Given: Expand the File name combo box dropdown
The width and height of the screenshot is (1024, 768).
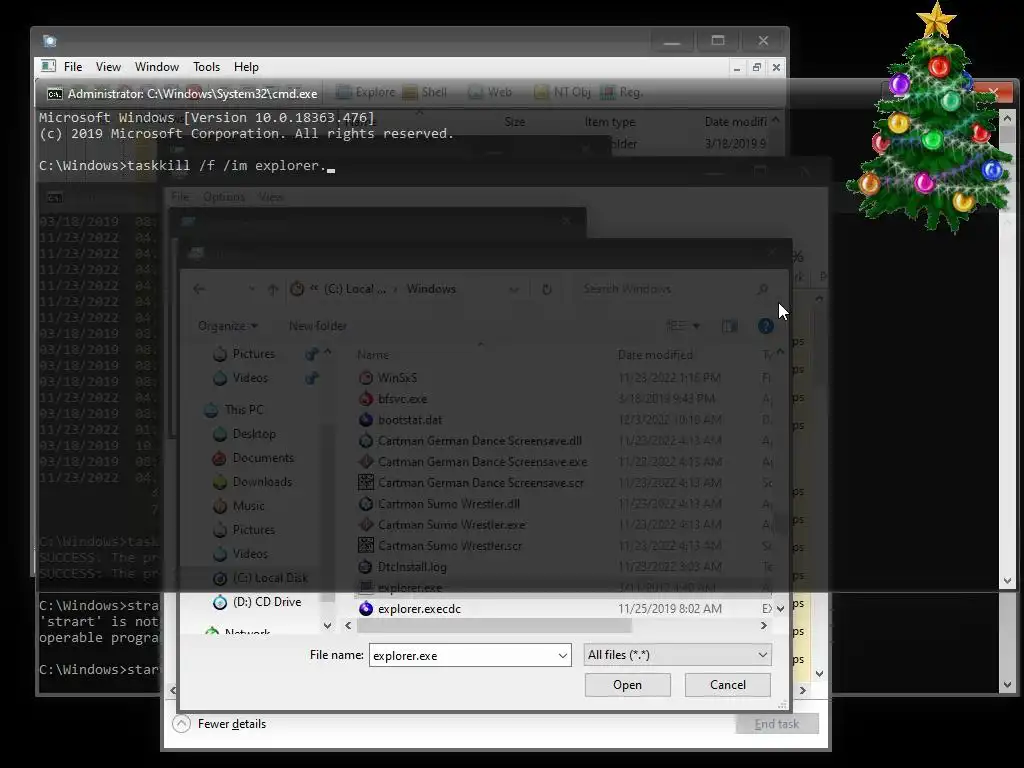Looking at the screenshot, I should pos(562,655).
